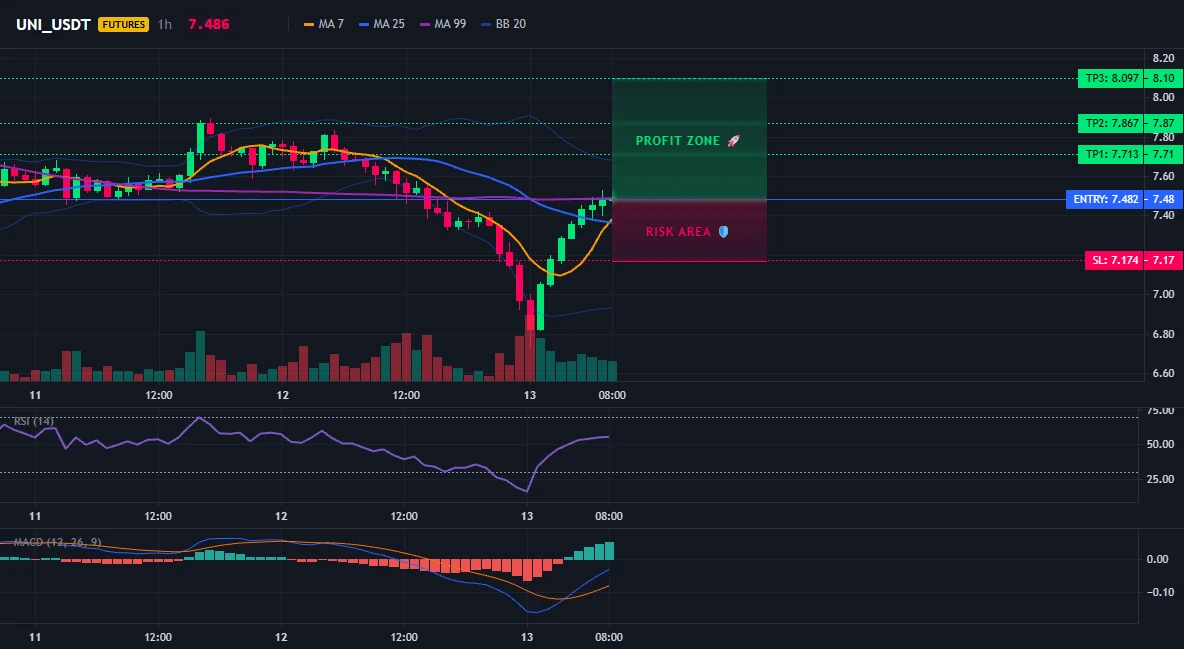Click the 25.00 RSI axis value
Image resolution: width=1184 pixels, height=649 pixels.
[x=1161, y=479]
